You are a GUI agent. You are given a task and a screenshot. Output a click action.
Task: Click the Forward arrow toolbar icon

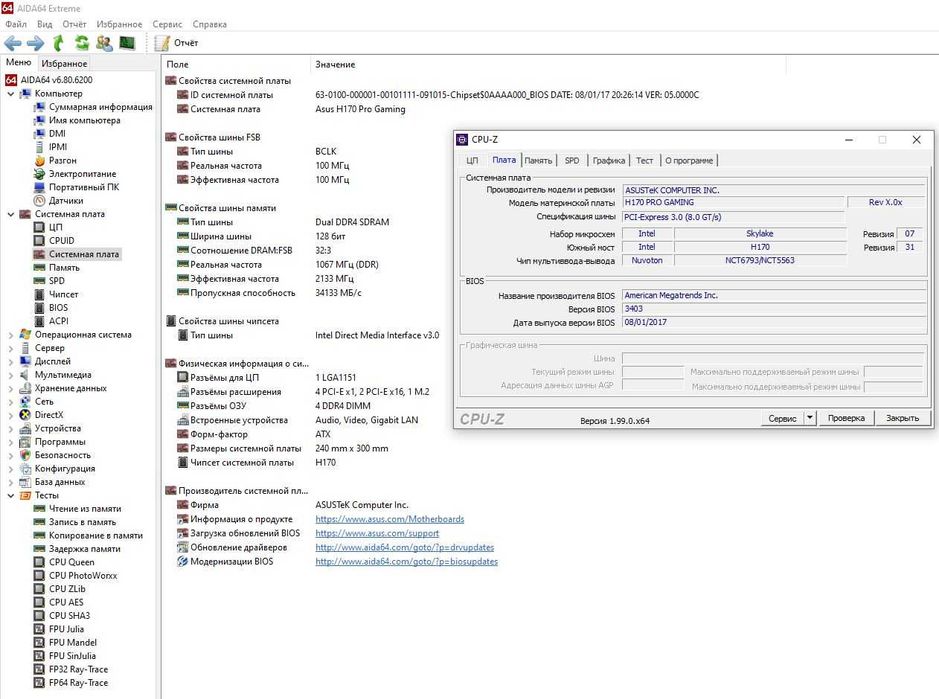[35, 43]
